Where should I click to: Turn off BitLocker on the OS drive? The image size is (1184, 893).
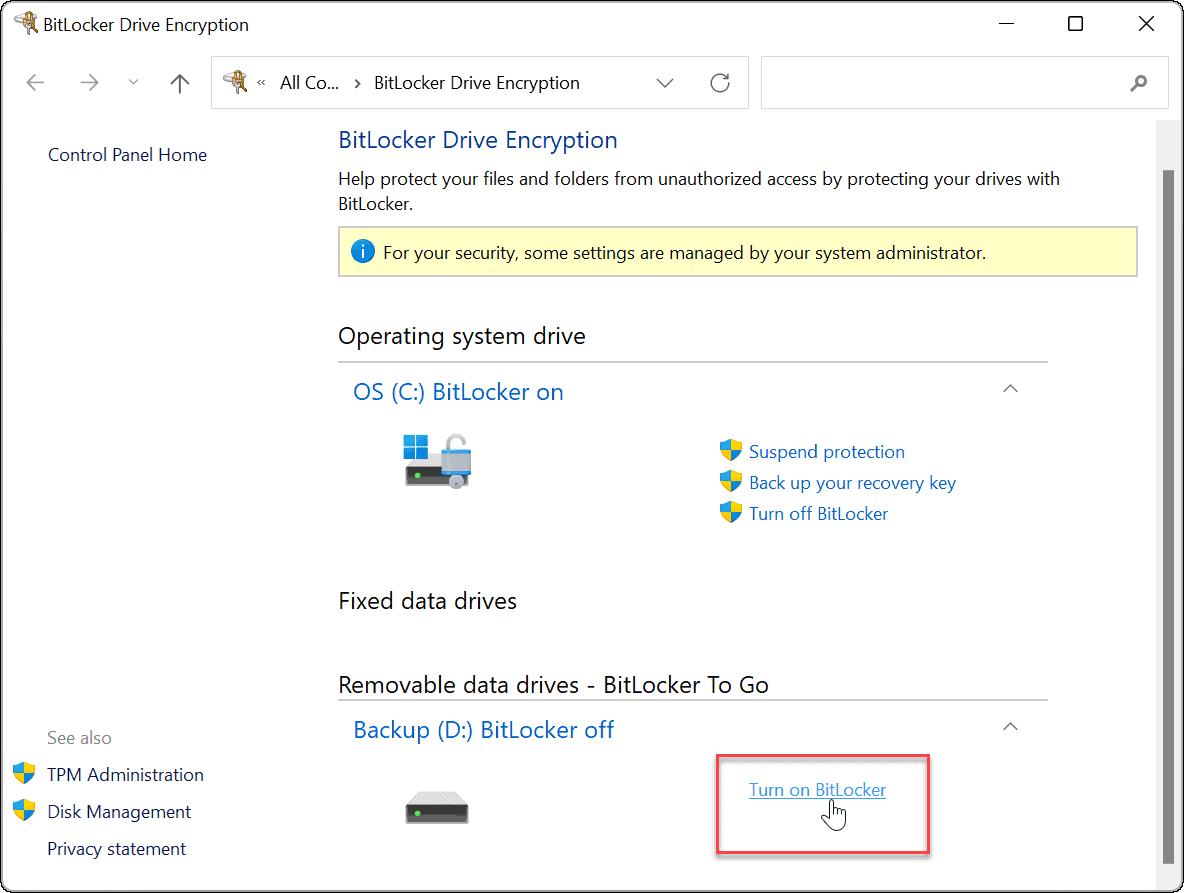[818, 513]
